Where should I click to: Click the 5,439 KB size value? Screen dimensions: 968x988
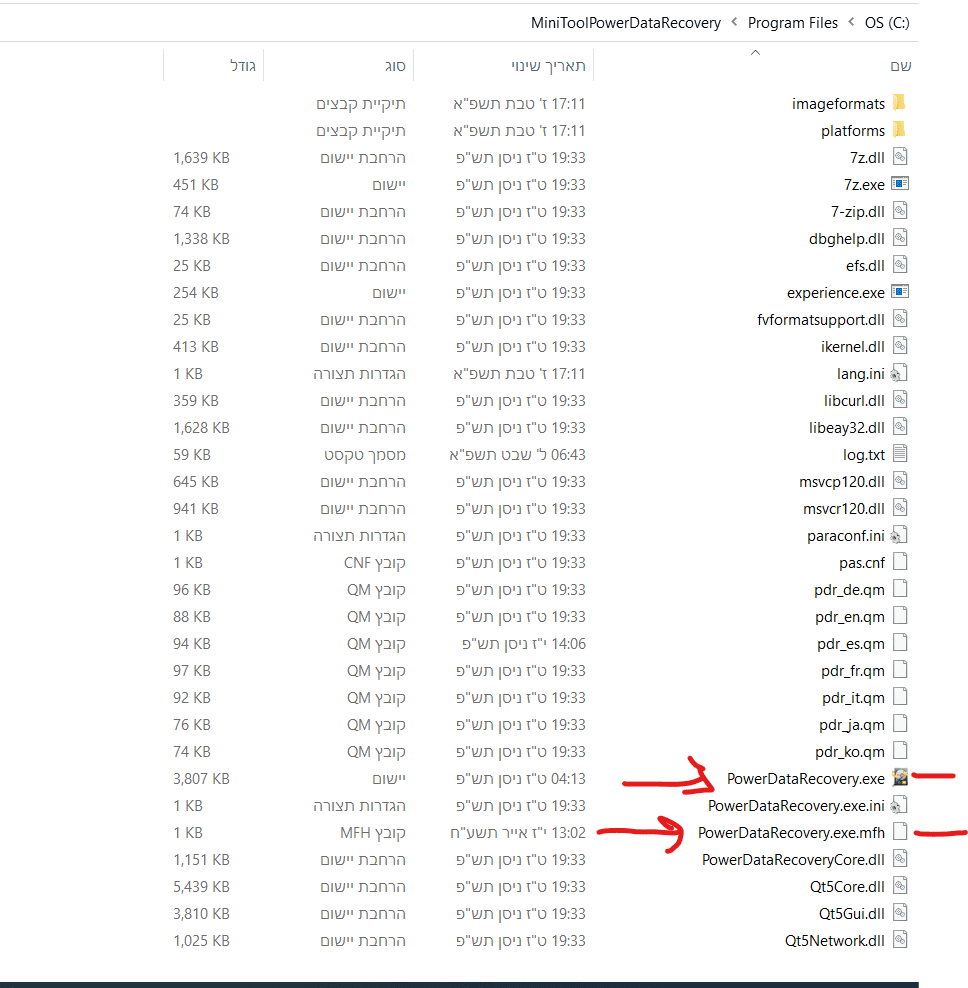click(x=201, y=887)
